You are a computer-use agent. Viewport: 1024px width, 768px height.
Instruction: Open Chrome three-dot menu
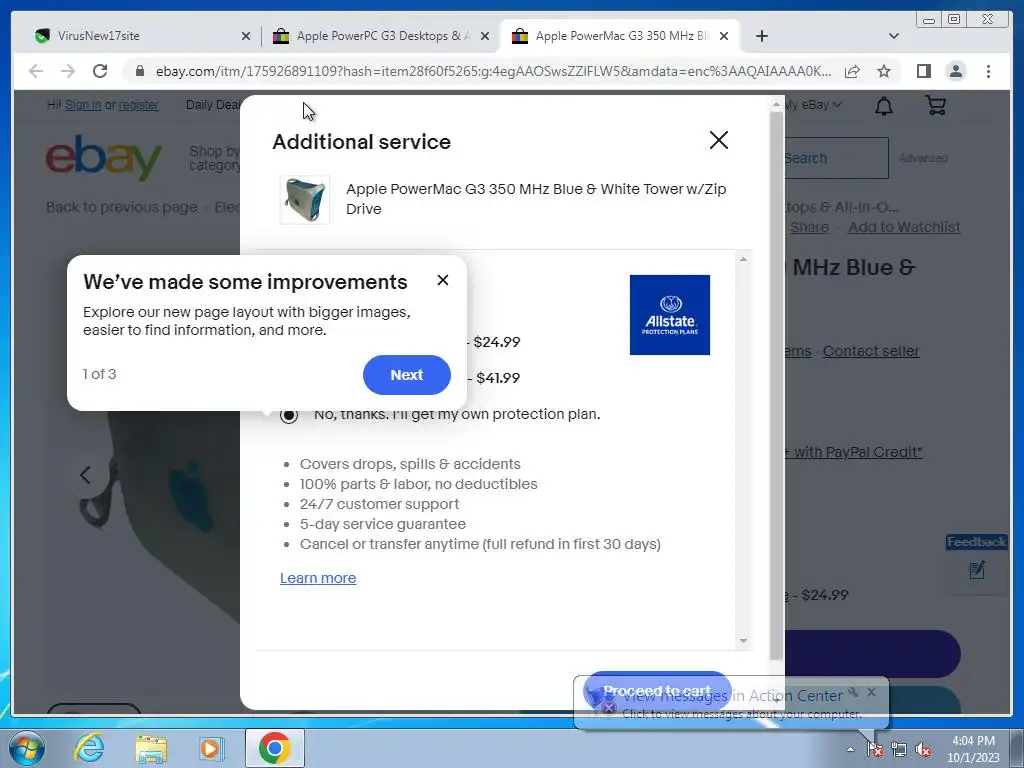point(988,71)
